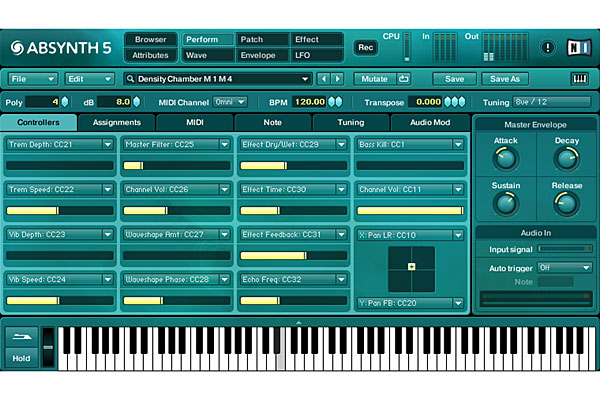This screenshot has width=600, height=400.
Task: Open the Trem Depth CC21 dropdown
Action: tap(59, 144)
